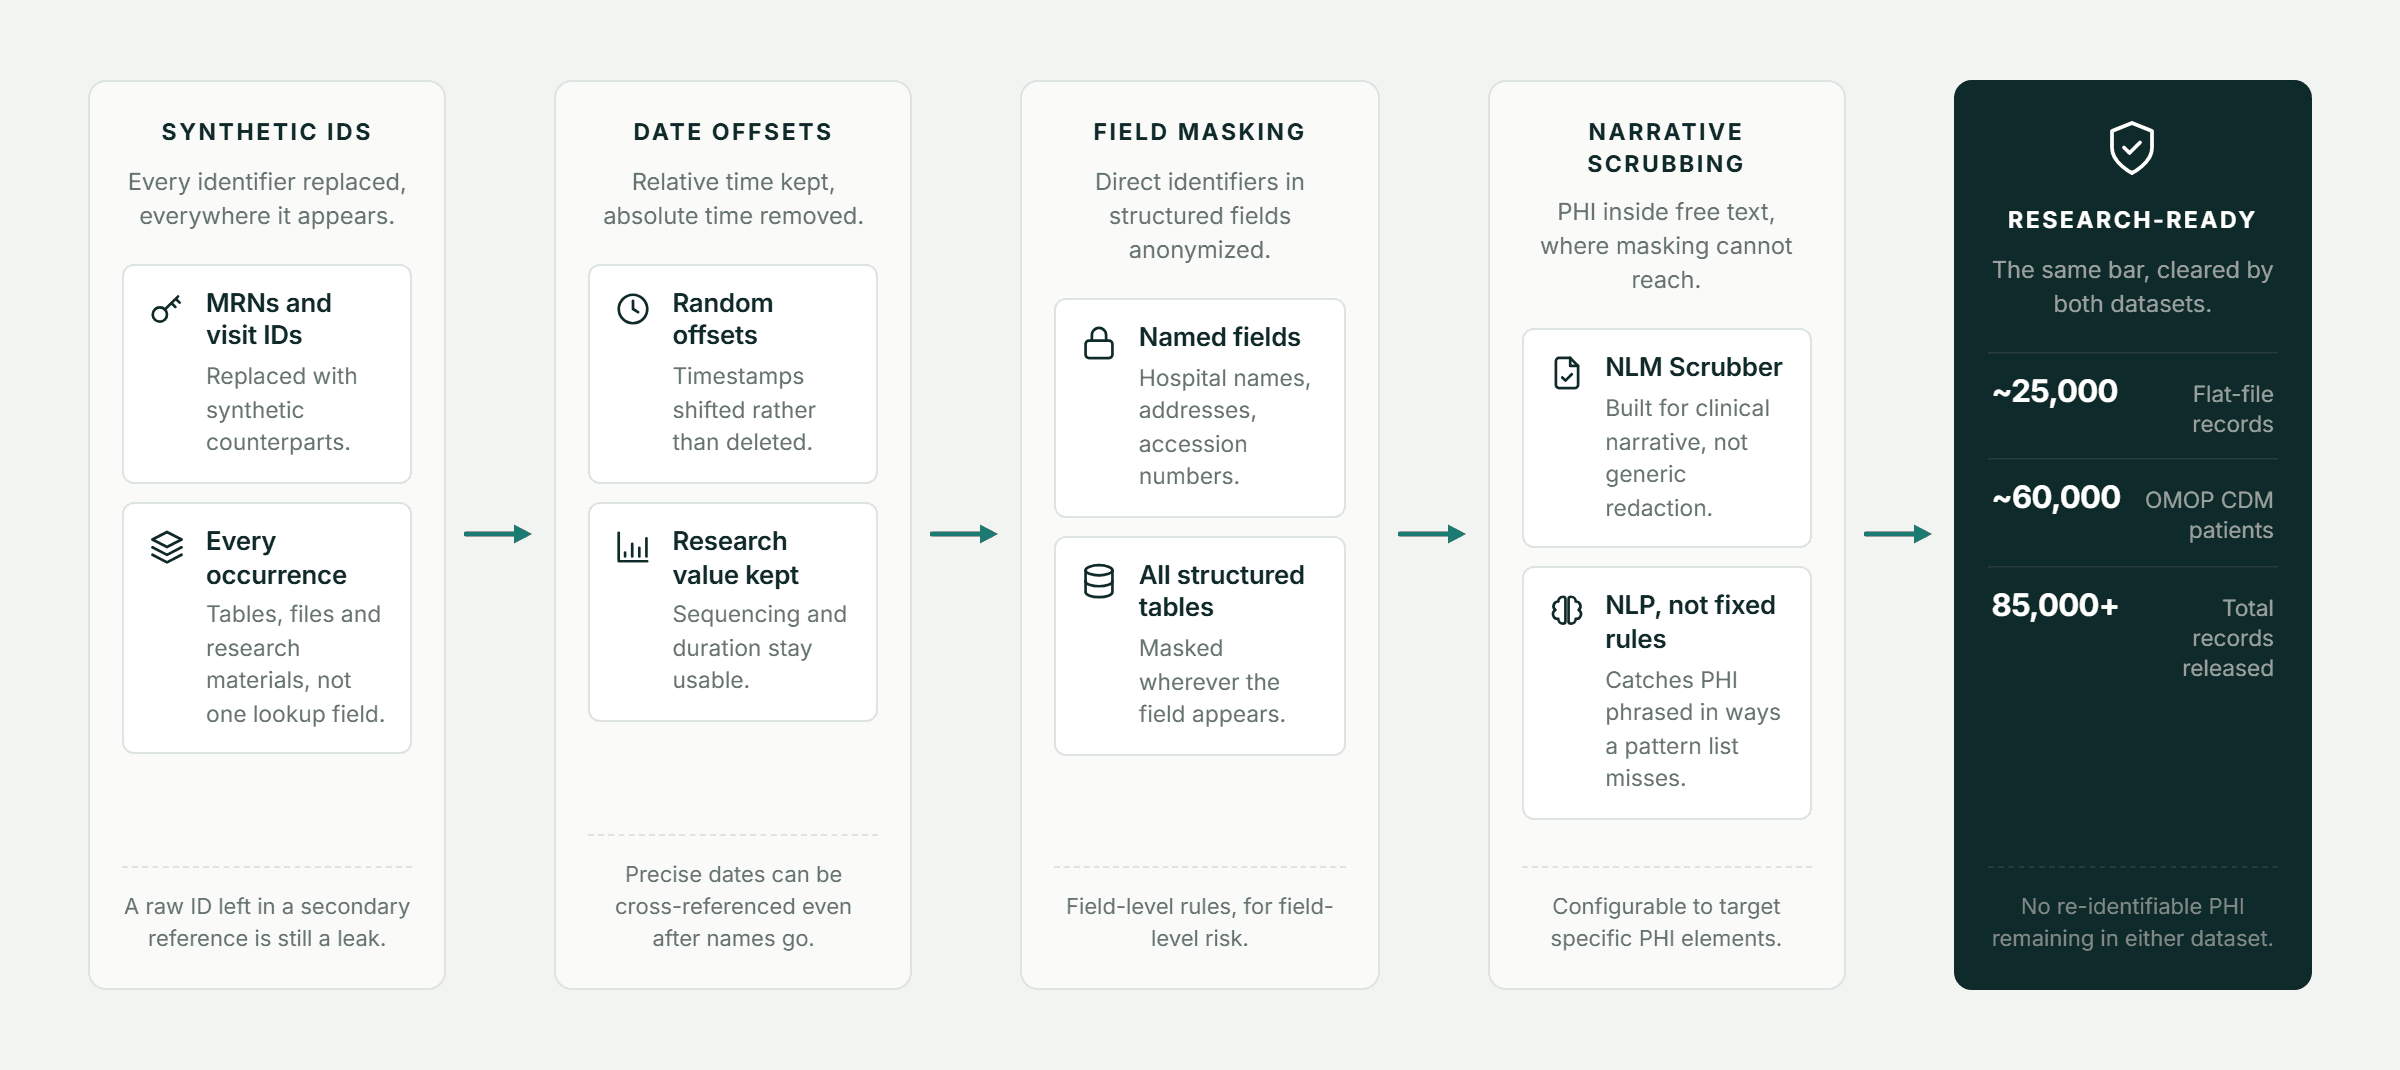
Task: Click 'Direct identifiers in structured fields anonymized.'
Action: tap(1199, 216)
